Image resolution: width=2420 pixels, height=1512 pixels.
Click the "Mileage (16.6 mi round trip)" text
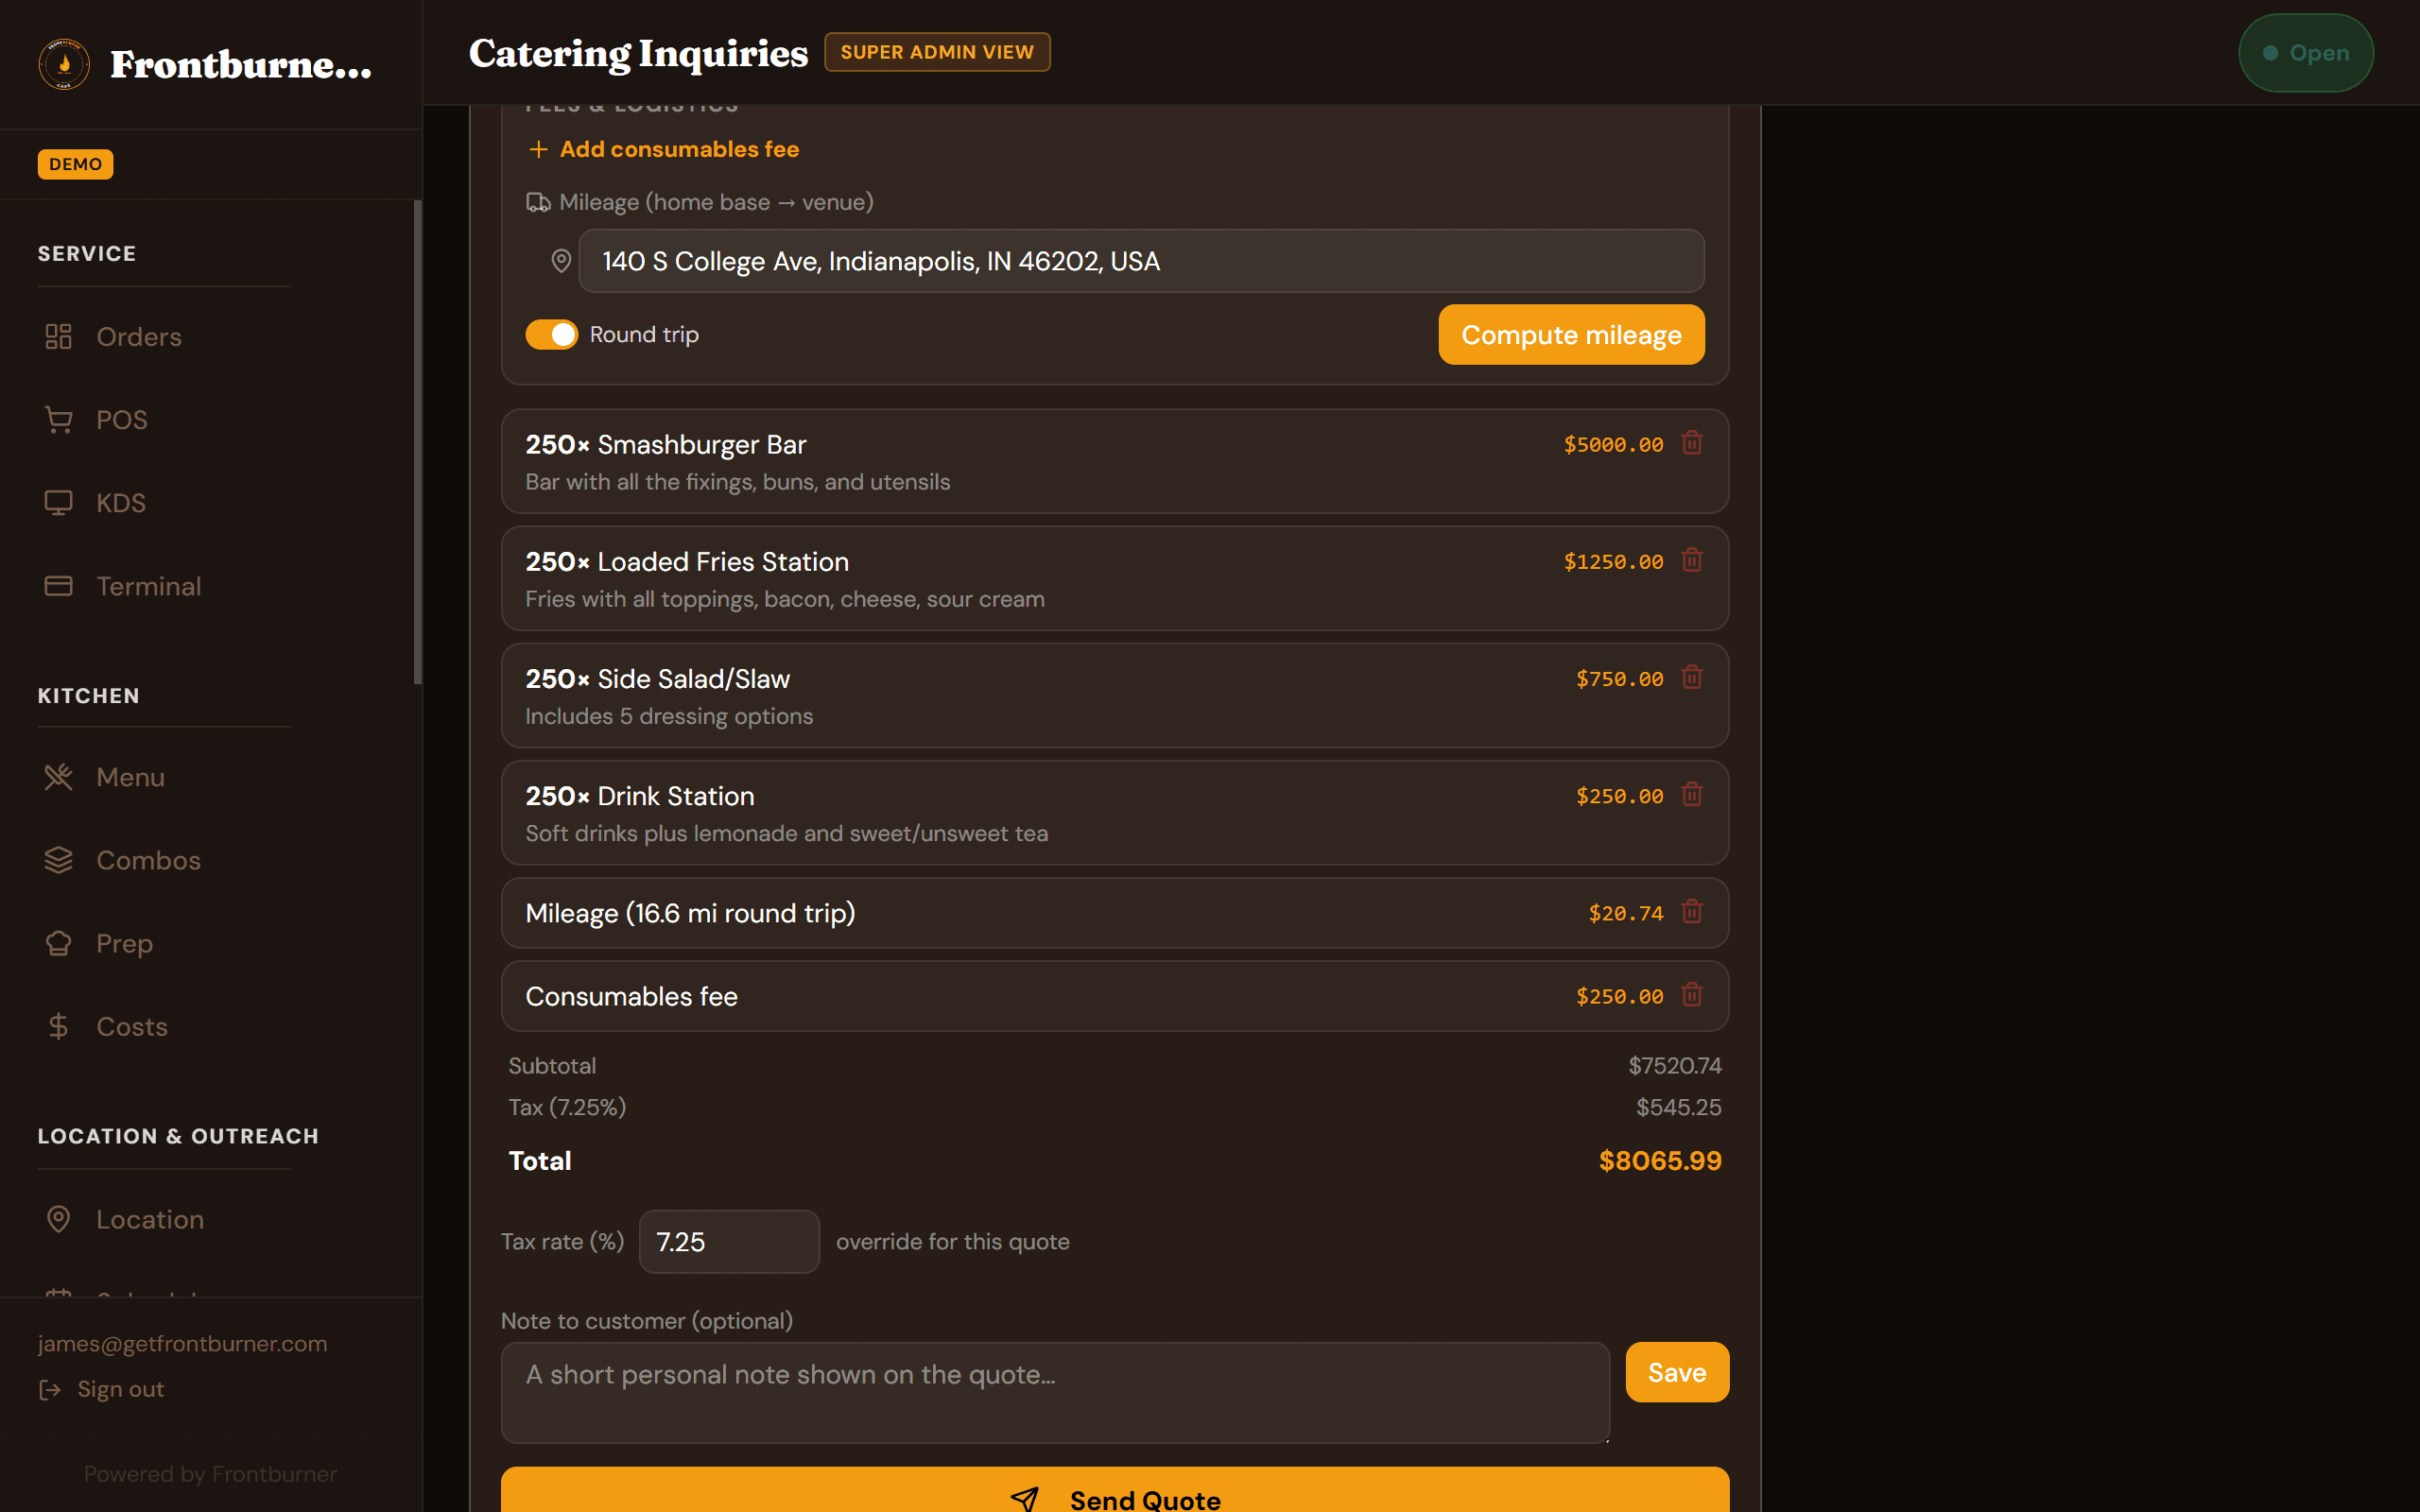pyautogui.click(x=690, y=913)
